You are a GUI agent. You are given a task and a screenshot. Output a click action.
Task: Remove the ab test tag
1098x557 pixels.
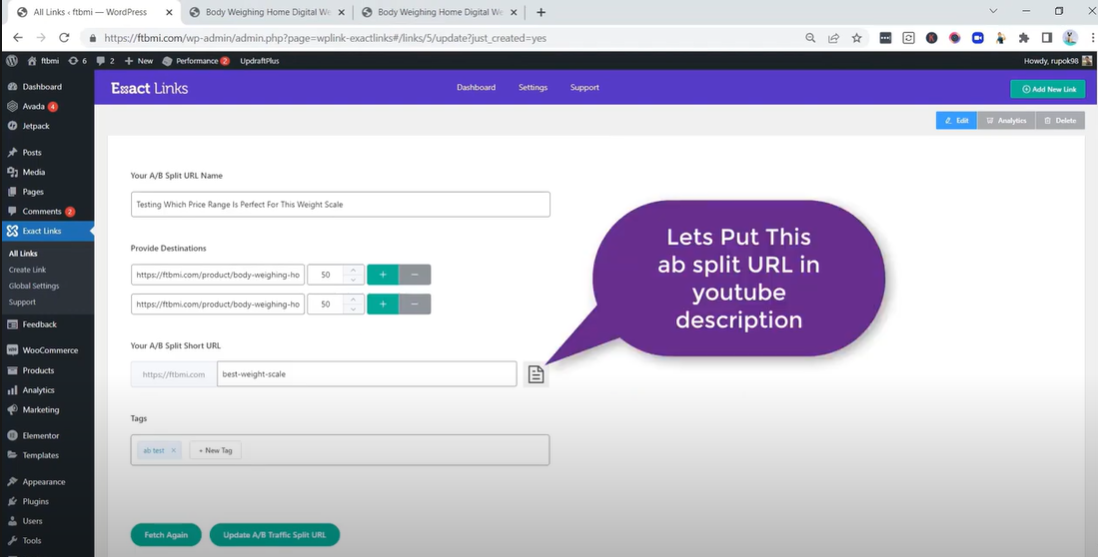pos(174,451)
